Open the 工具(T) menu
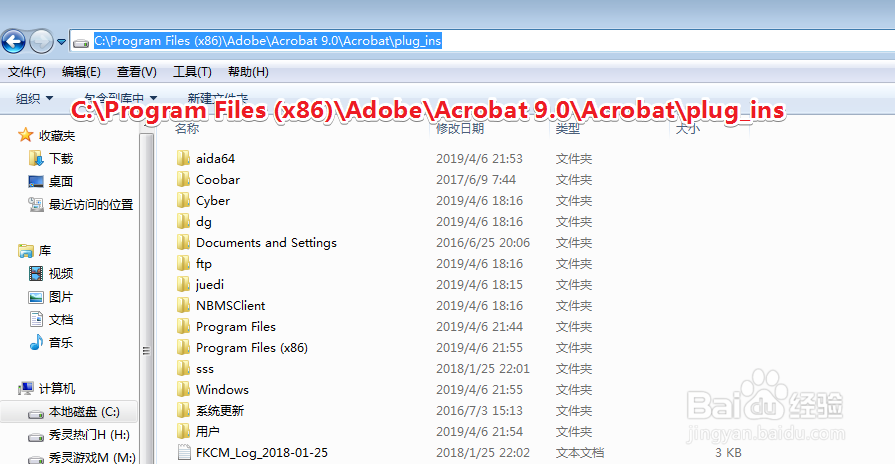895x464 pixels. pos(192,72)
